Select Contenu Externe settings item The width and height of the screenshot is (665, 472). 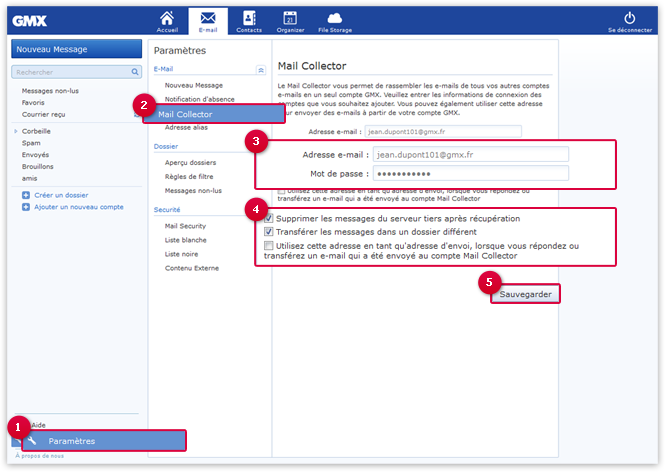pyautogui.click(x=192, y=268)
